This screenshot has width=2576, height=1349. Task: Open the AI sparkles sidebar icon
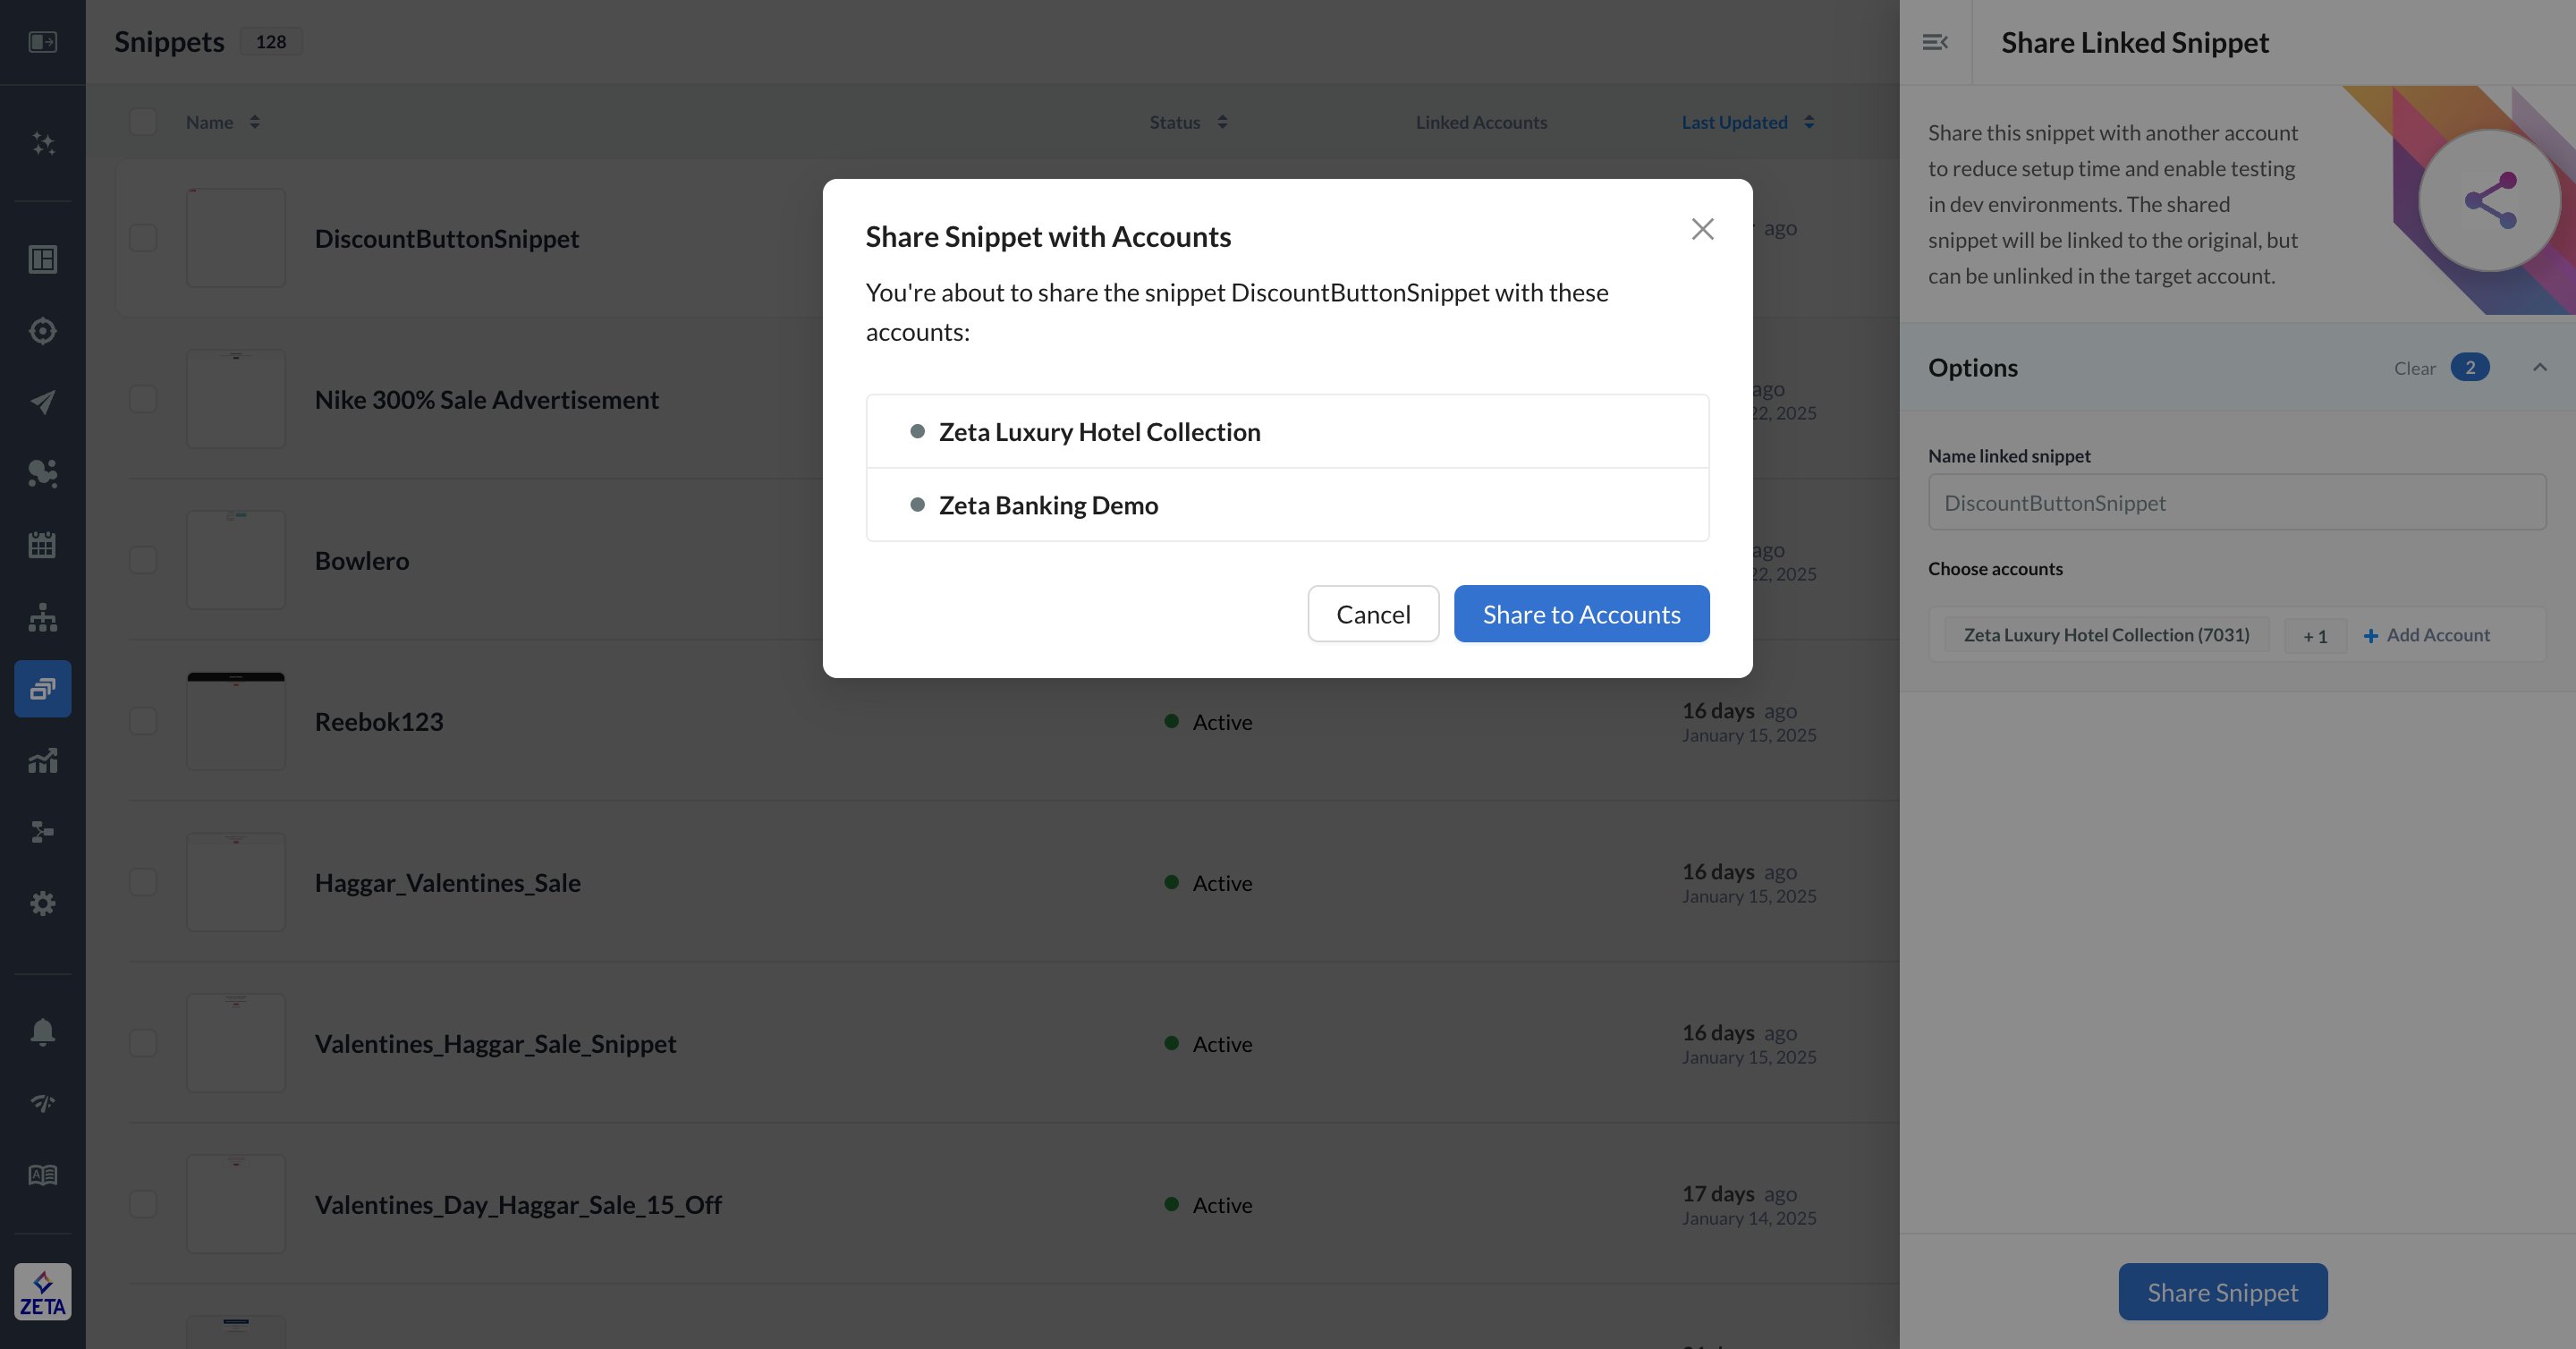43,143
